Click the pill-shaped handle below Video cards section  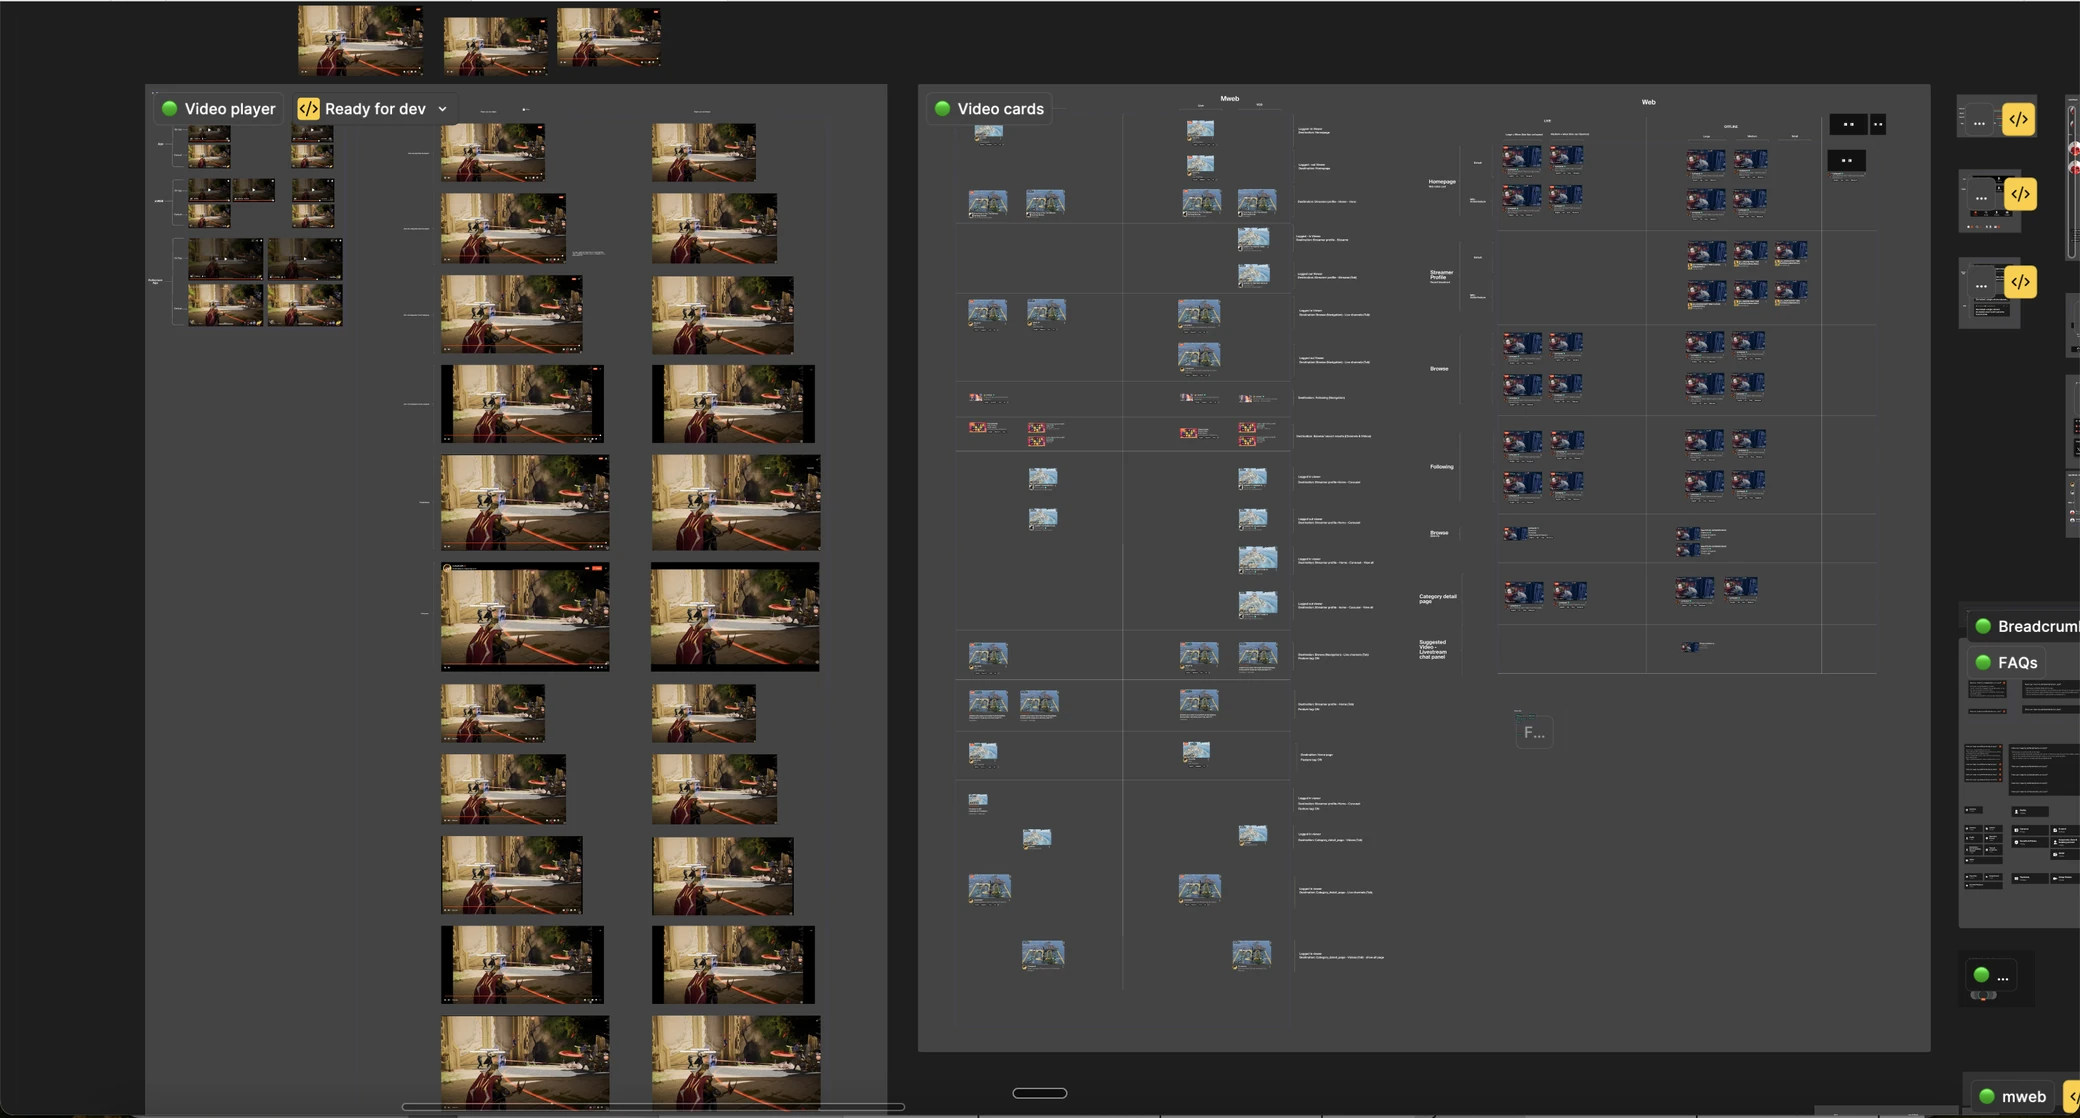pyautogui.click(x=1040, y=1093)
